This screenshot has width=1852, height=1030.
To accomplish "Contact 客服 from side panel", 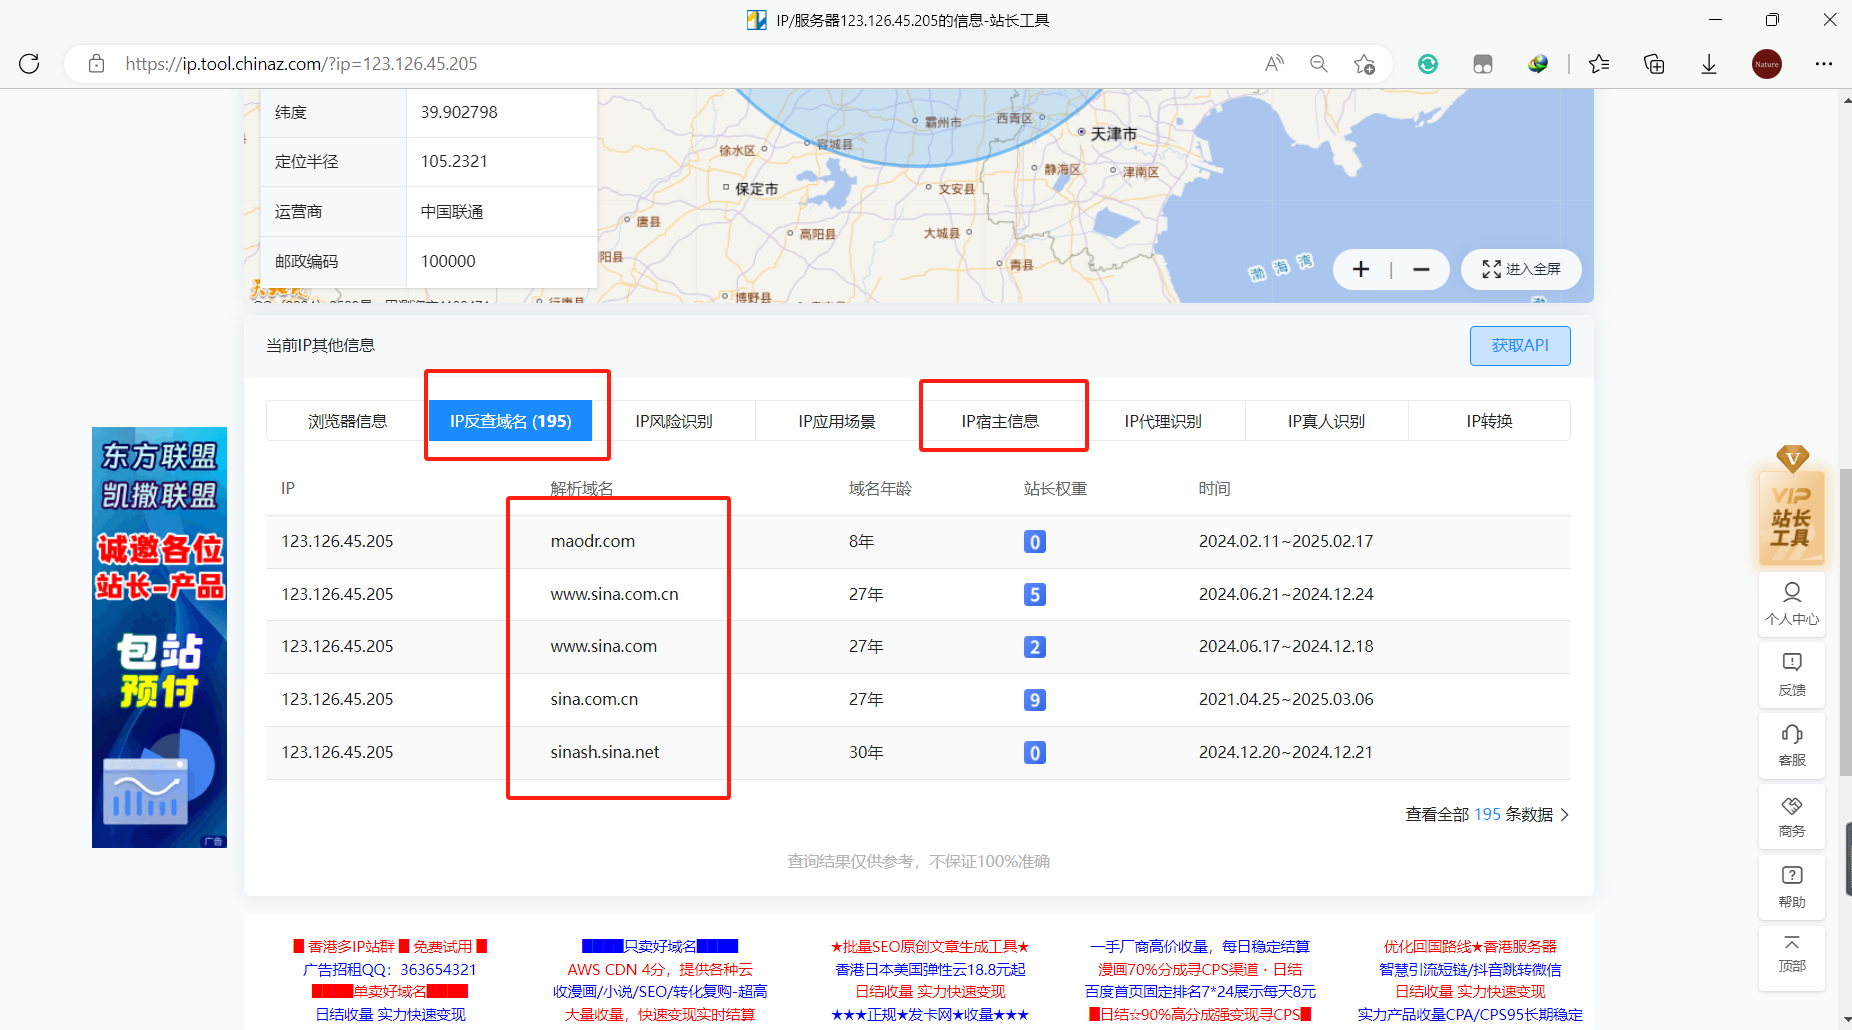I will click(x=1792, y=746).
